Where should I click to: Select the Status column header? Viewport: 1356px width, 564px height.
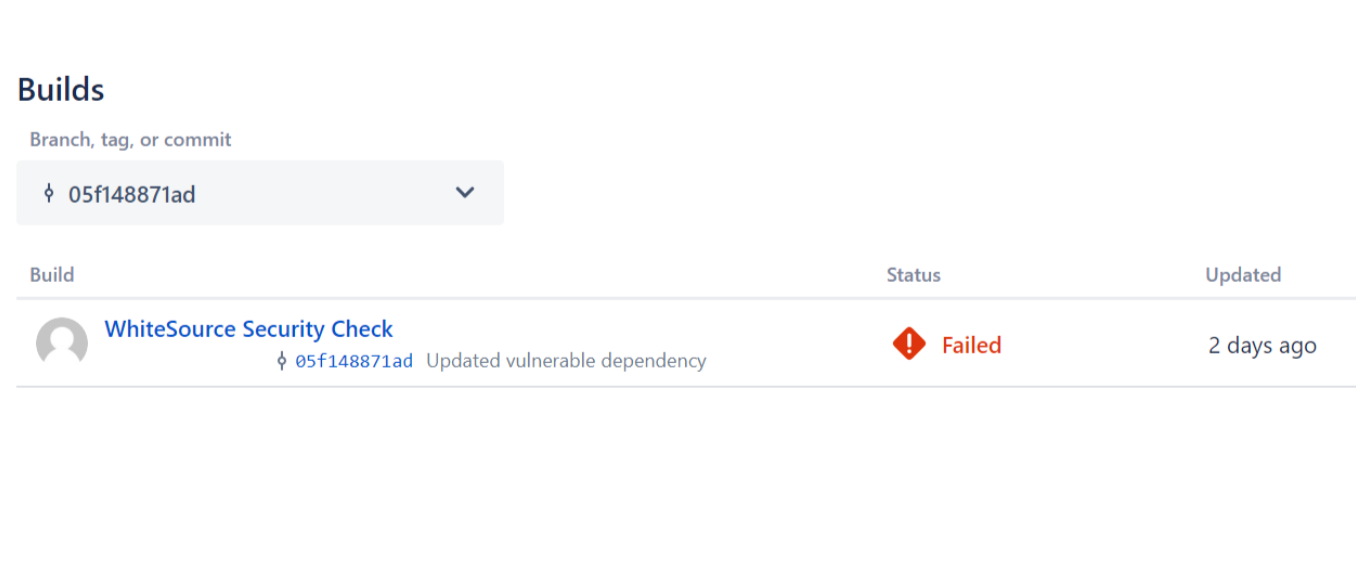click(913, 275)
